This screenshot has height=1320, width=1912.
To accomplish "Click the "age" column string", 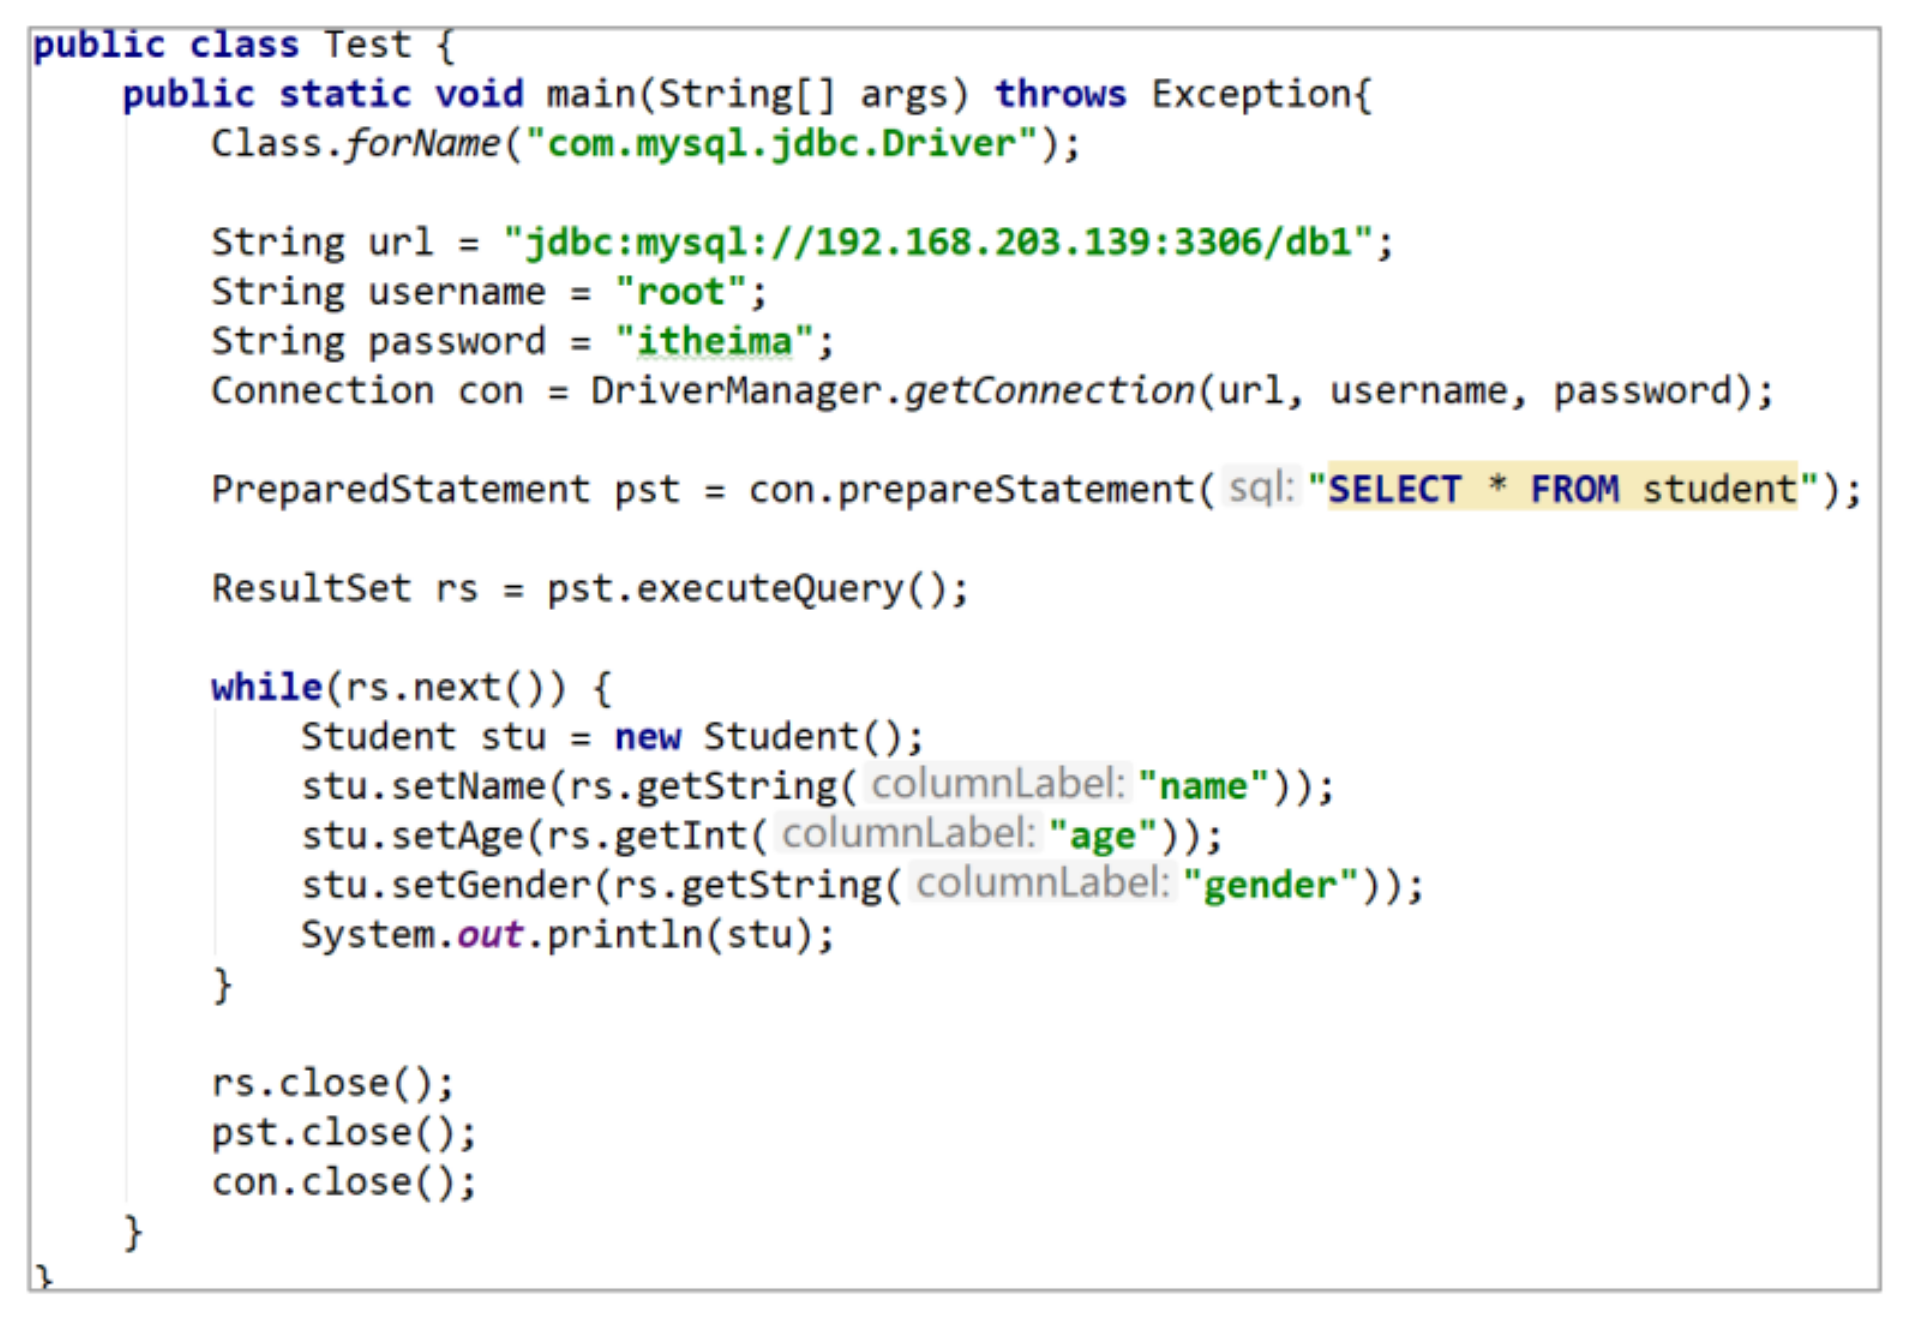I will (1102, 836).
